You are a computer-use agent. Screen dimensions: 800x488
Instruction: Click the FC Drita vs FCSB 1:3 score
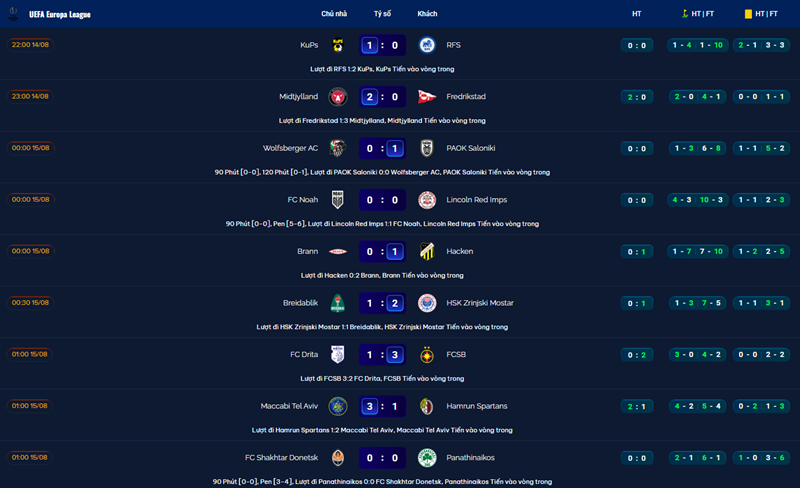382,355
